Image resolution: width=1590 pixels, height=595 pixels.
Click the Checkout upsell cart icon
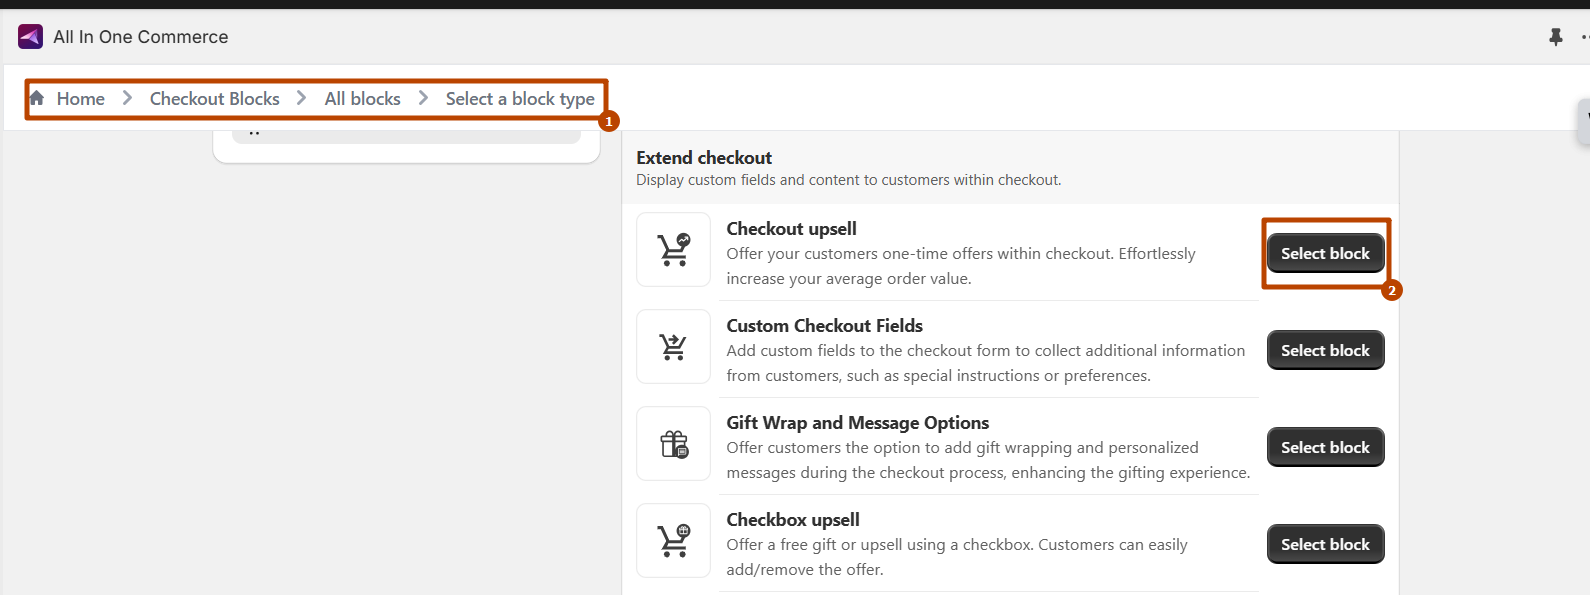click(673, 249)
